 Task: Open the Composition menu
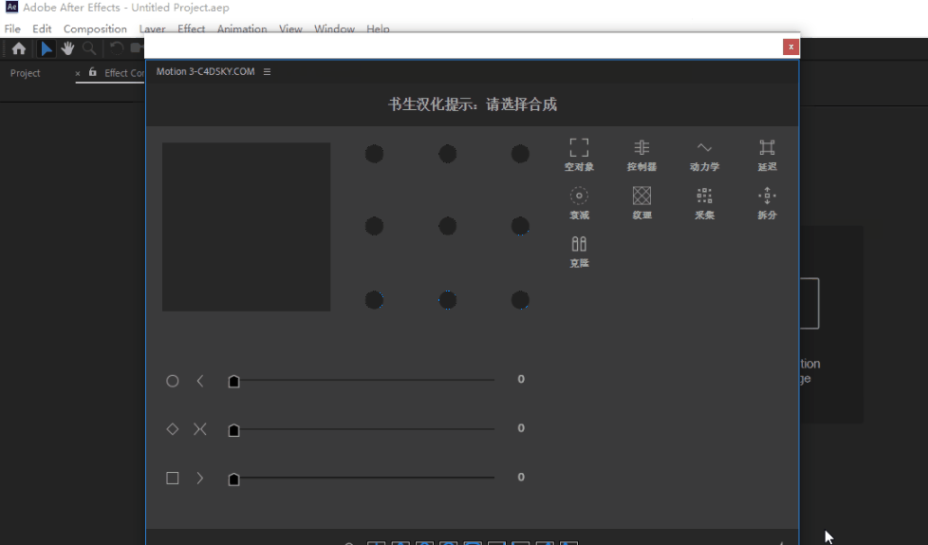coord(95,28)
